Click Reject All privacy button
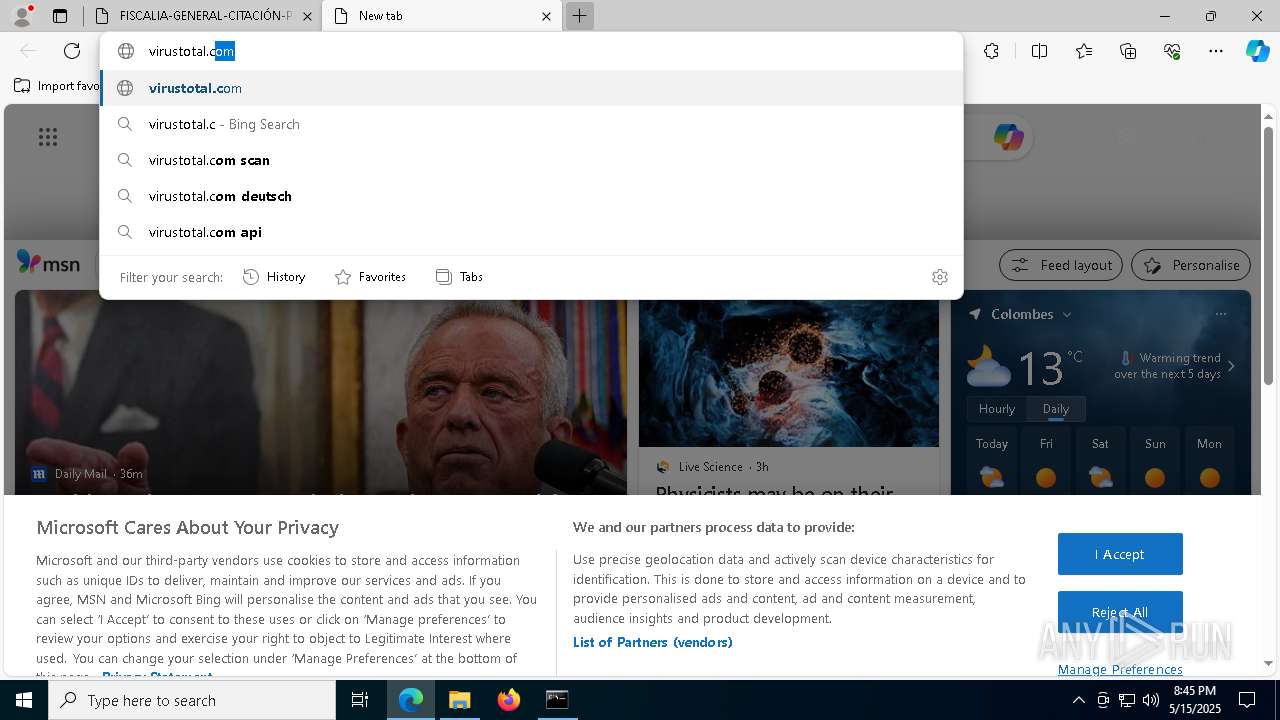The image size is (1280, 720). pyautogui.click(x=1120, y=612)
